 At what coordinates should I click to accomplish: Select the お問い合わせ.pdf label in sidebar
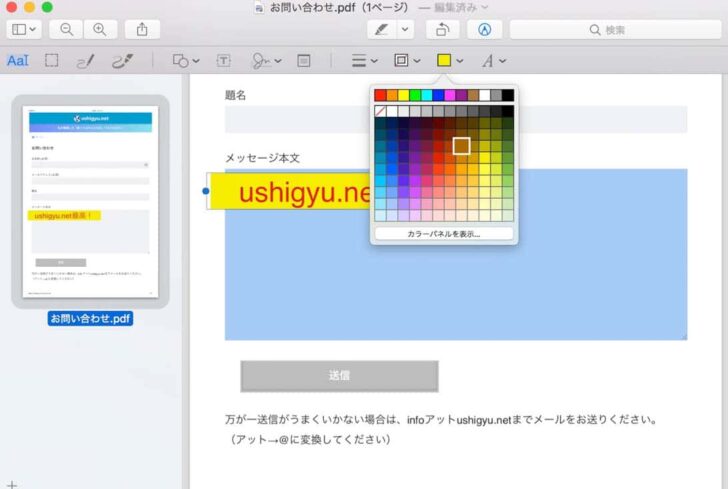coord(90,319)
